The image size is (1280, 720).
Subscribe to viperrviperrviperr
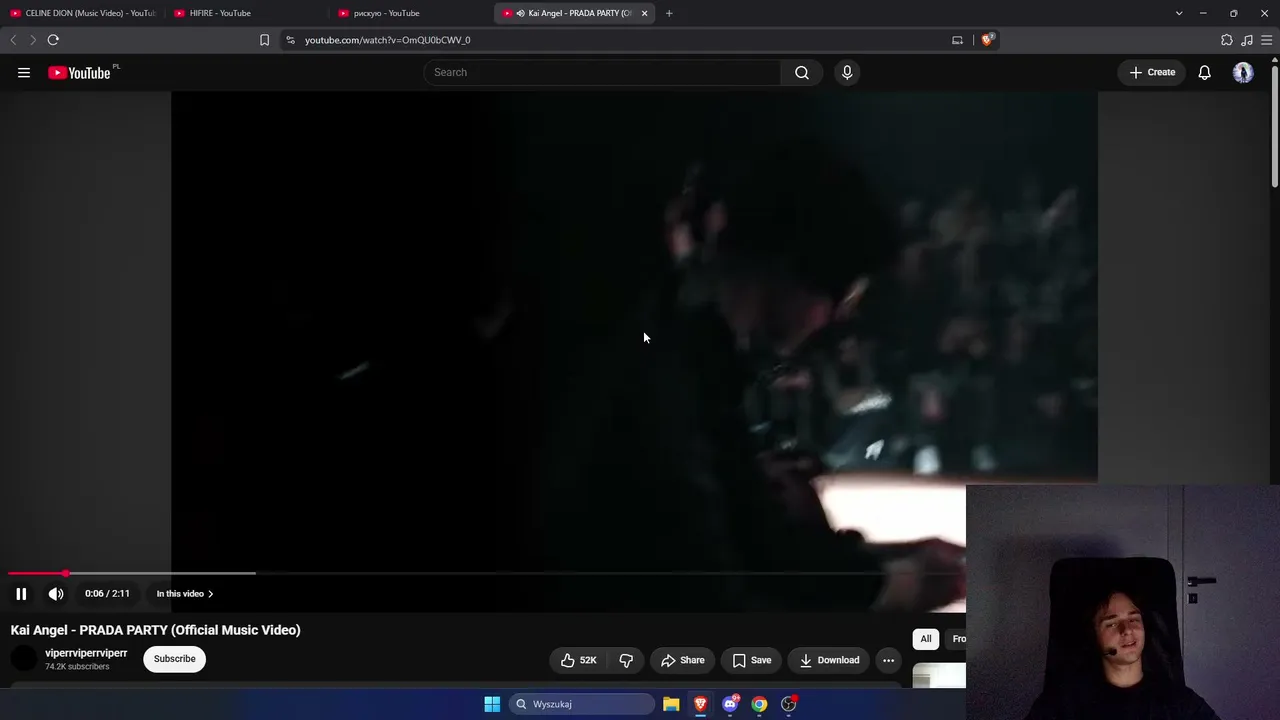pos(174,659)
